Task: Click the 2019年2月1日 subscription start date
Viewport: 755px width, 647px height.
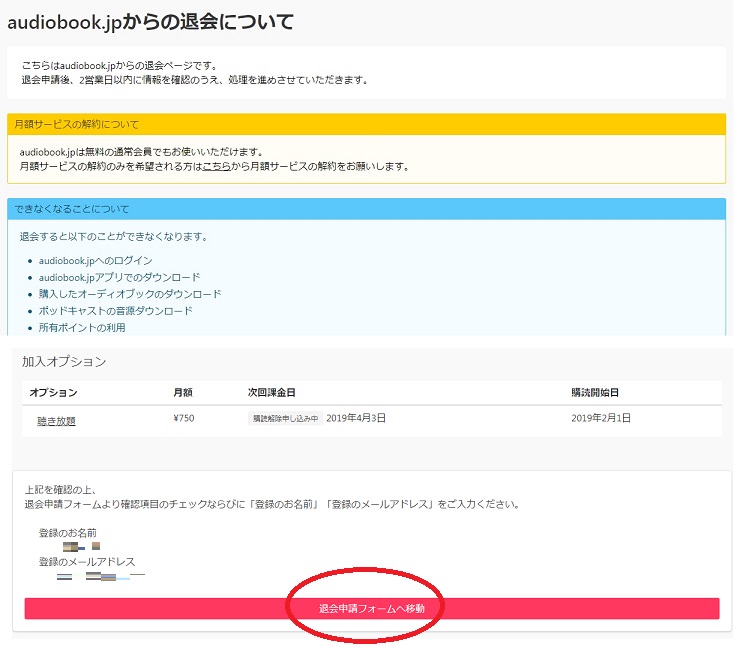Action: click(601, 418)
